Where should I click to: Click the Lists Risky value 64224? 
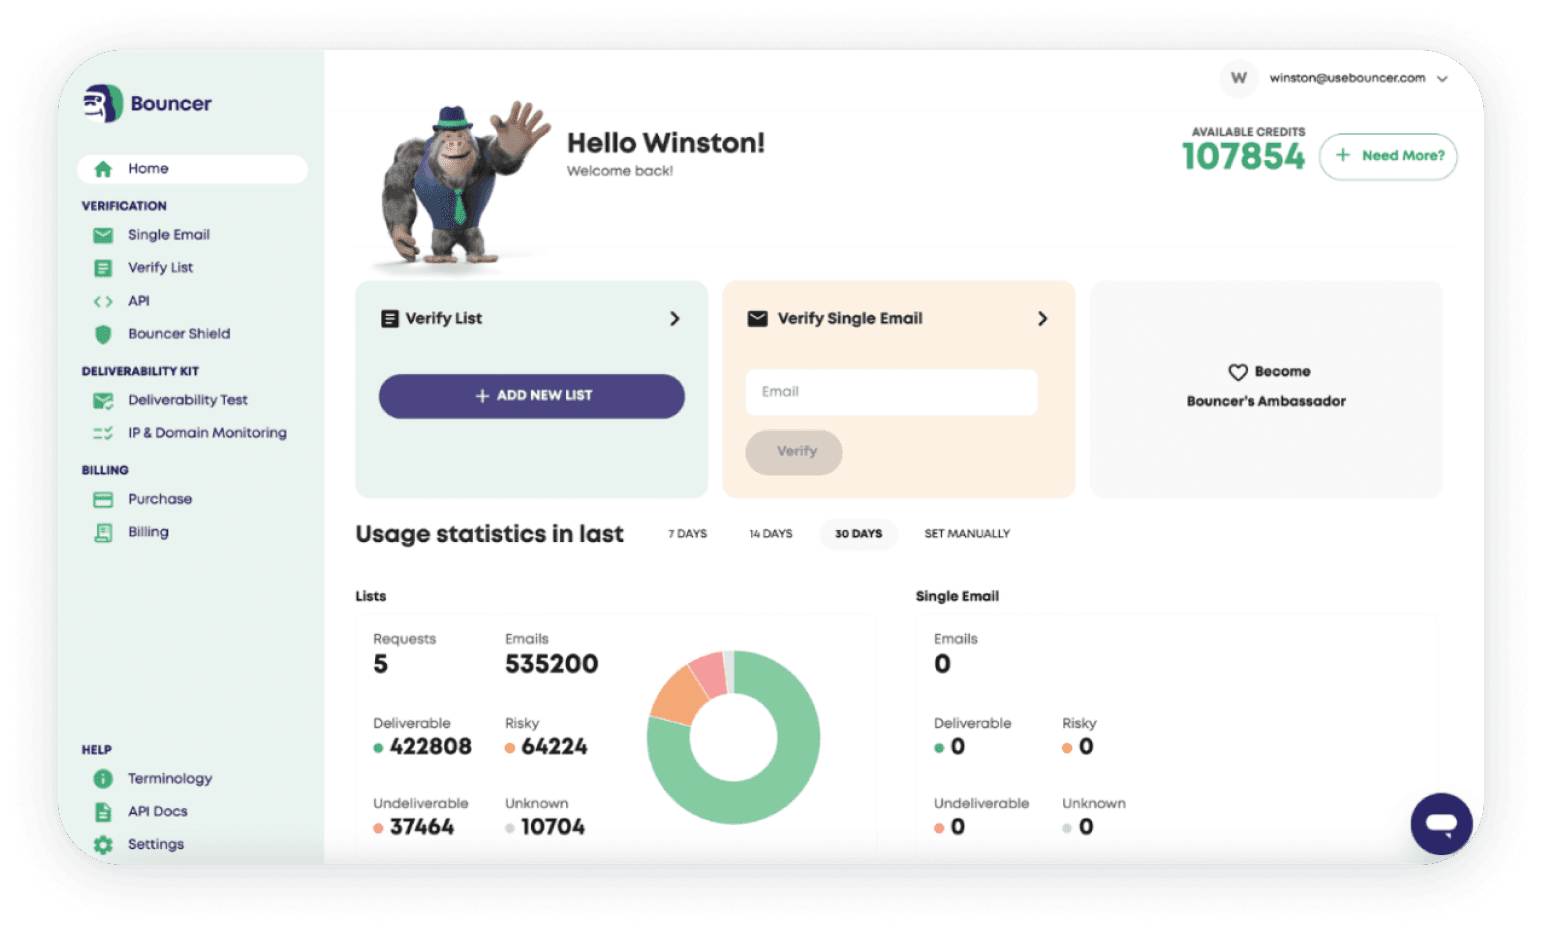[555, 747]
